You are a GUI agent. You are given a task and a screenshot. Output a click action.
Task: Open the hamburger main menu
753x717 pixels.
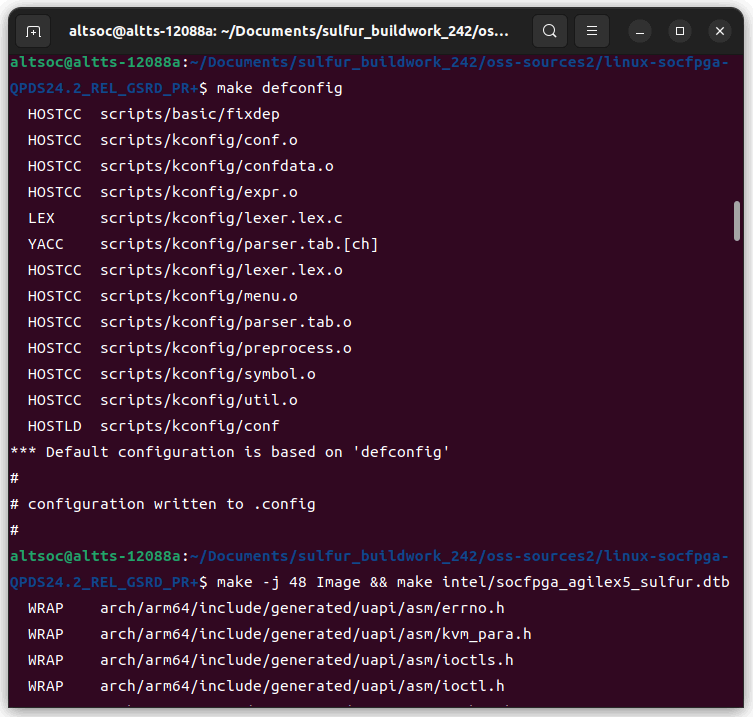click(593, 31)
